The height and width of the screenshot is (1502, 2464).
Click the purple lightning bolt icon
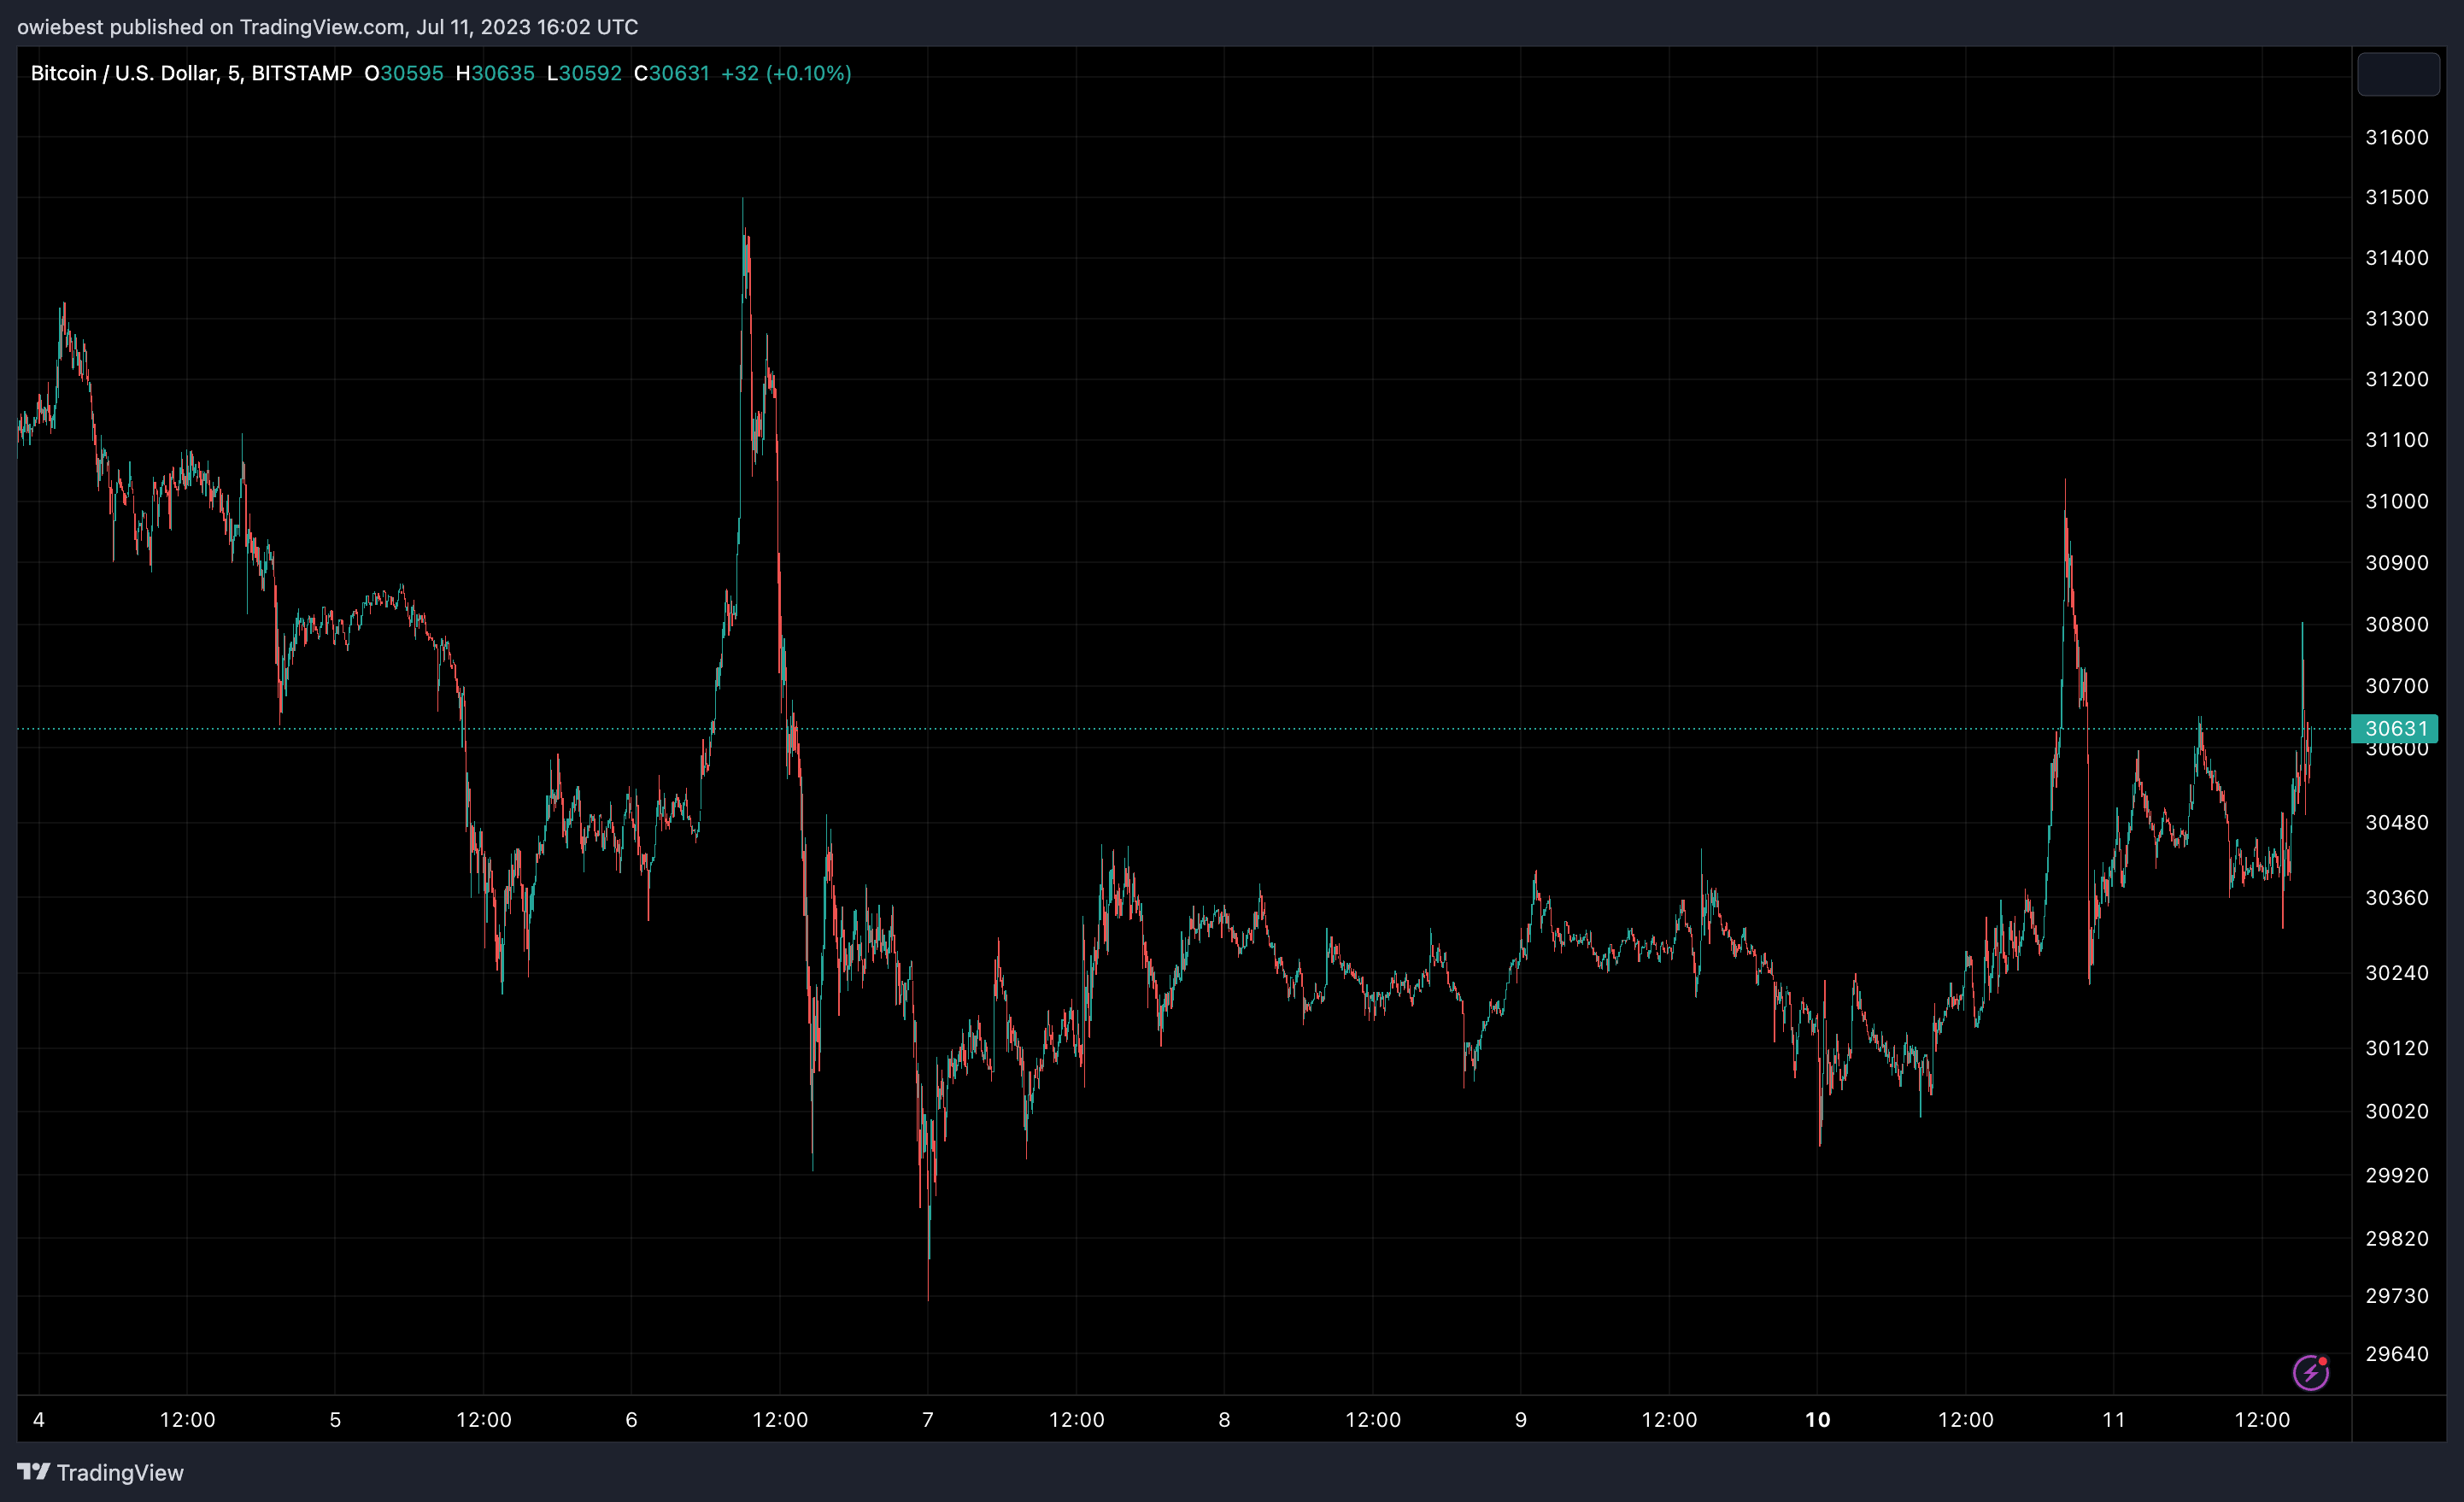[2310, 1372]
